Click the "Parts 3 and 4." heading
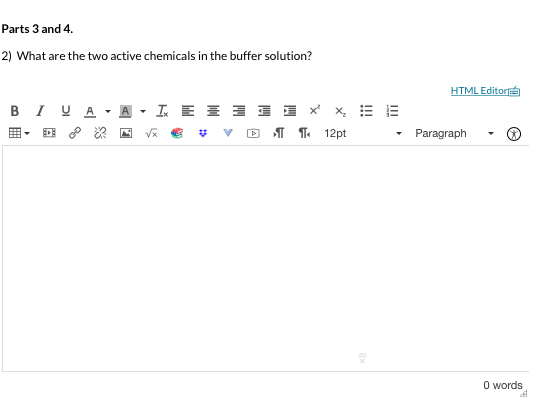This screenshot has height=405, width=539. point(37,29)
